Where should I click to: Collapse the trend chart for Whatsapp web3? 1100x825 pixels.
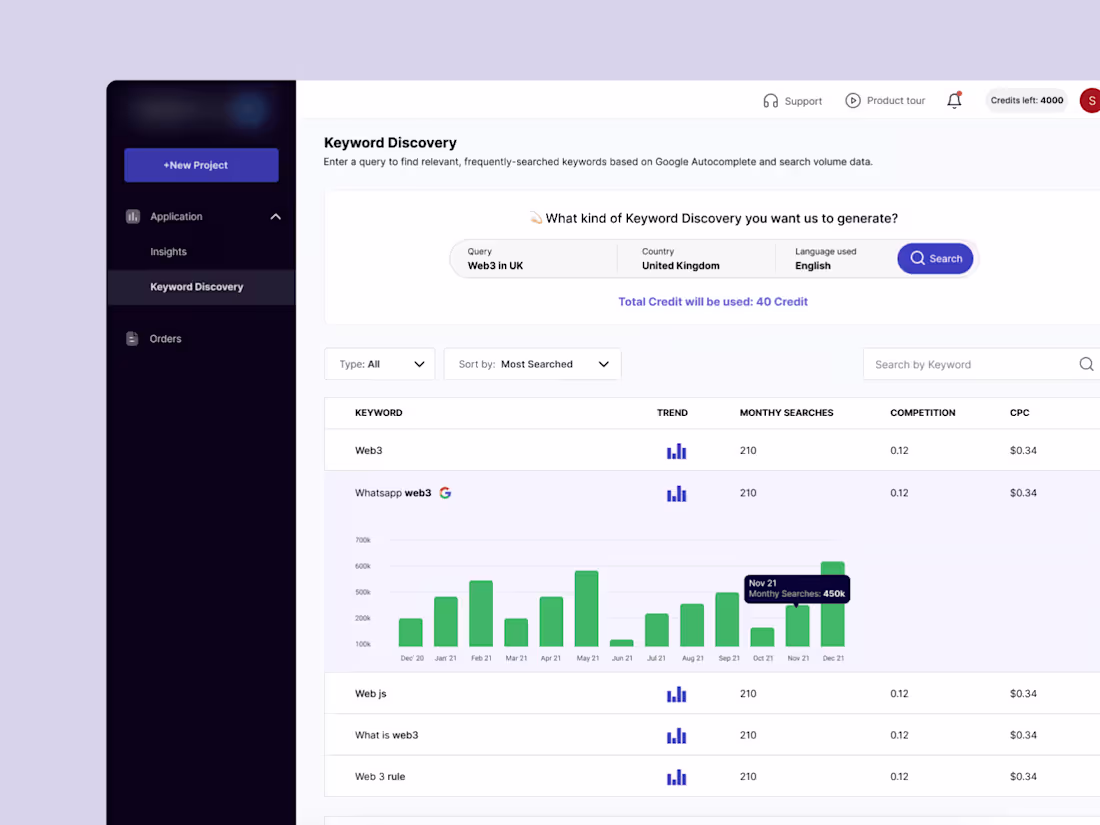(677, 493)
